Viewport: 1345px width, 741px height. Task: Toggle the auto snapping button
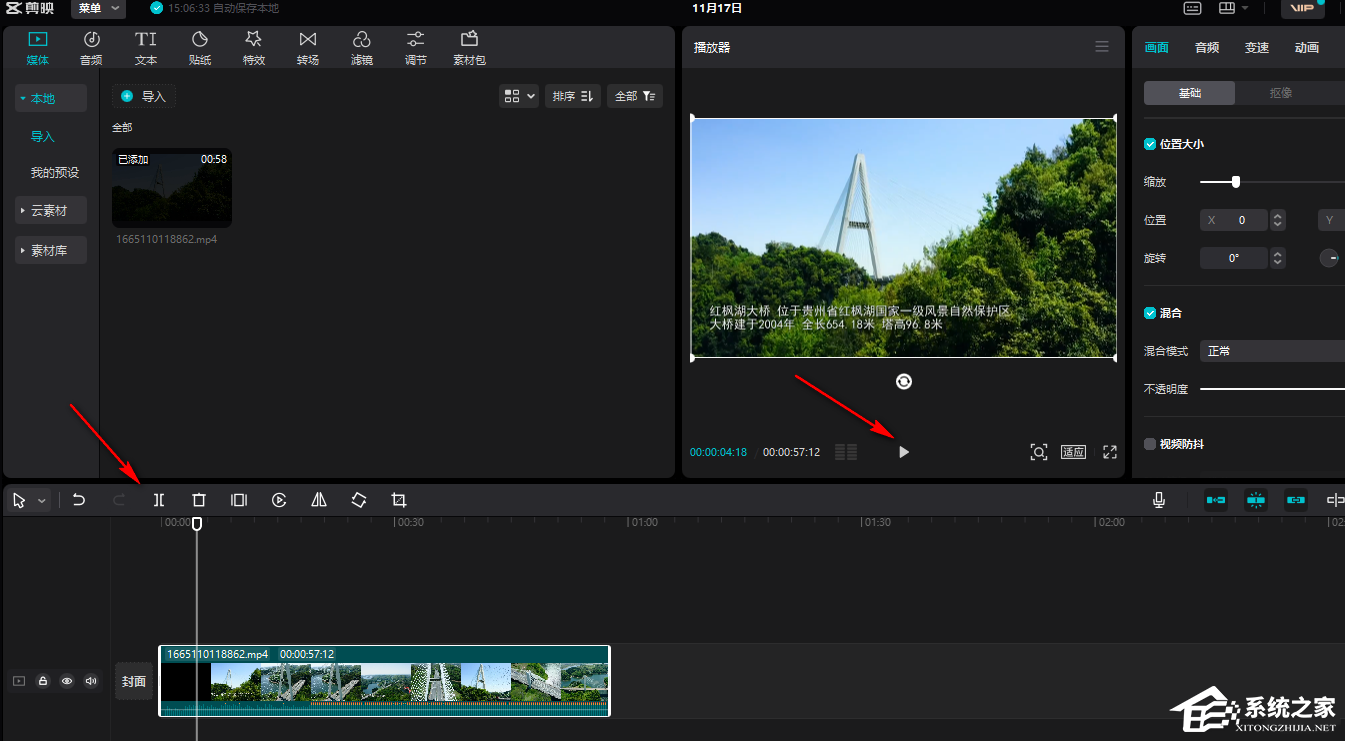[x=1256, y=500]
